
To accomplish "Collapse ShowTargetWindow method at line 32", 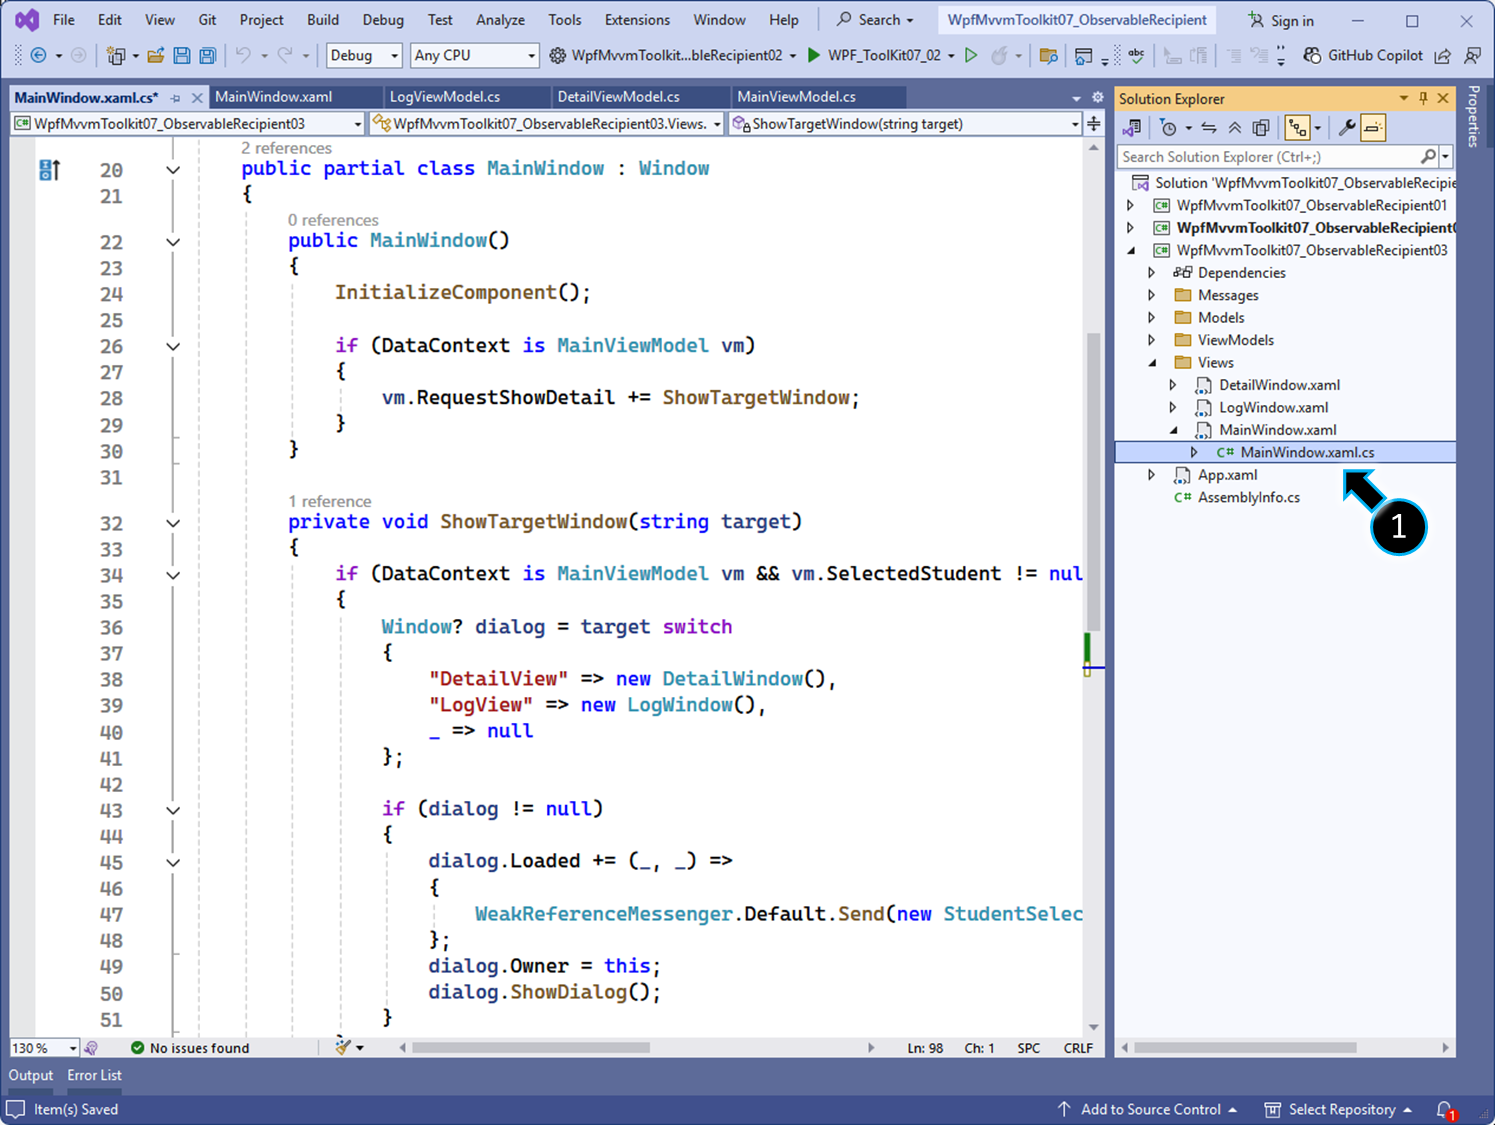I will coord(173,523).
